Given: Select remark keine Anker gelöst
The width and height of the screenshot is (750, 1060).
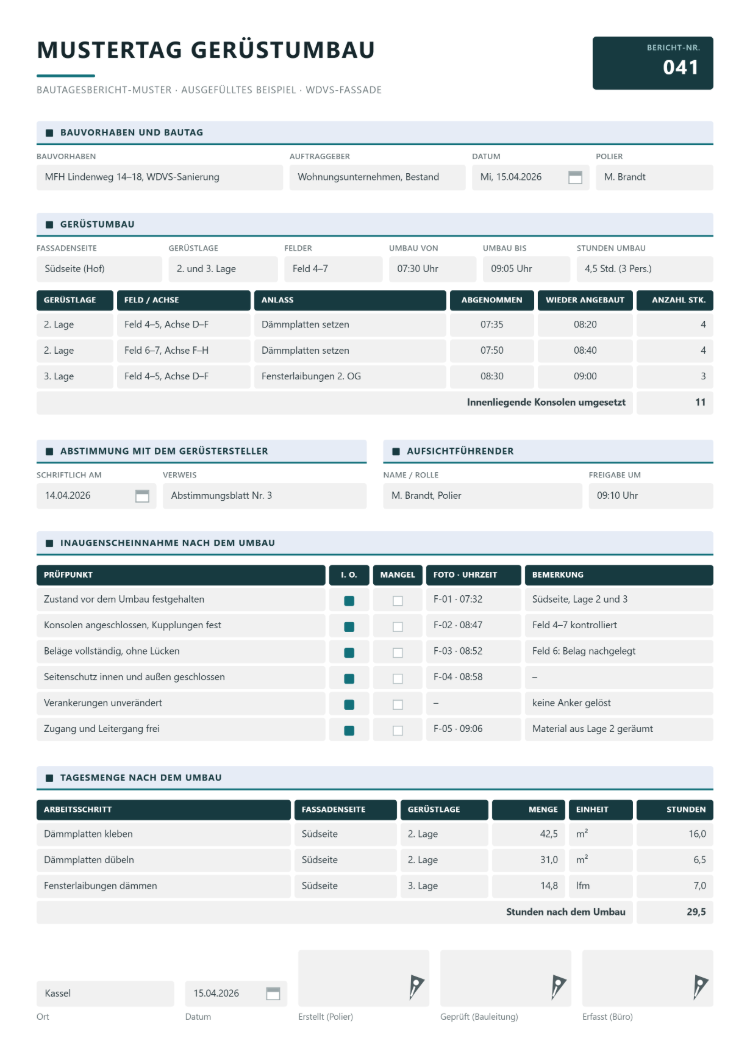Looking at the screenshot, I should coord(618,703).
